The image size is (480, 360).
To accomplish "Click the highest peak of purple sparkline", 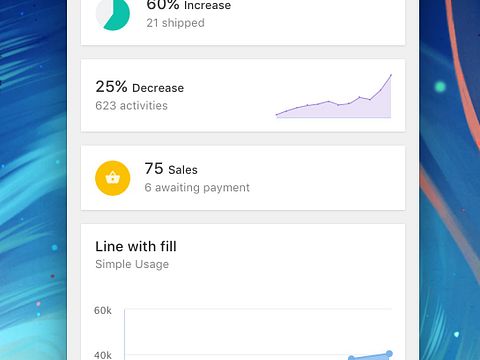I will click(x=391, y=75).
